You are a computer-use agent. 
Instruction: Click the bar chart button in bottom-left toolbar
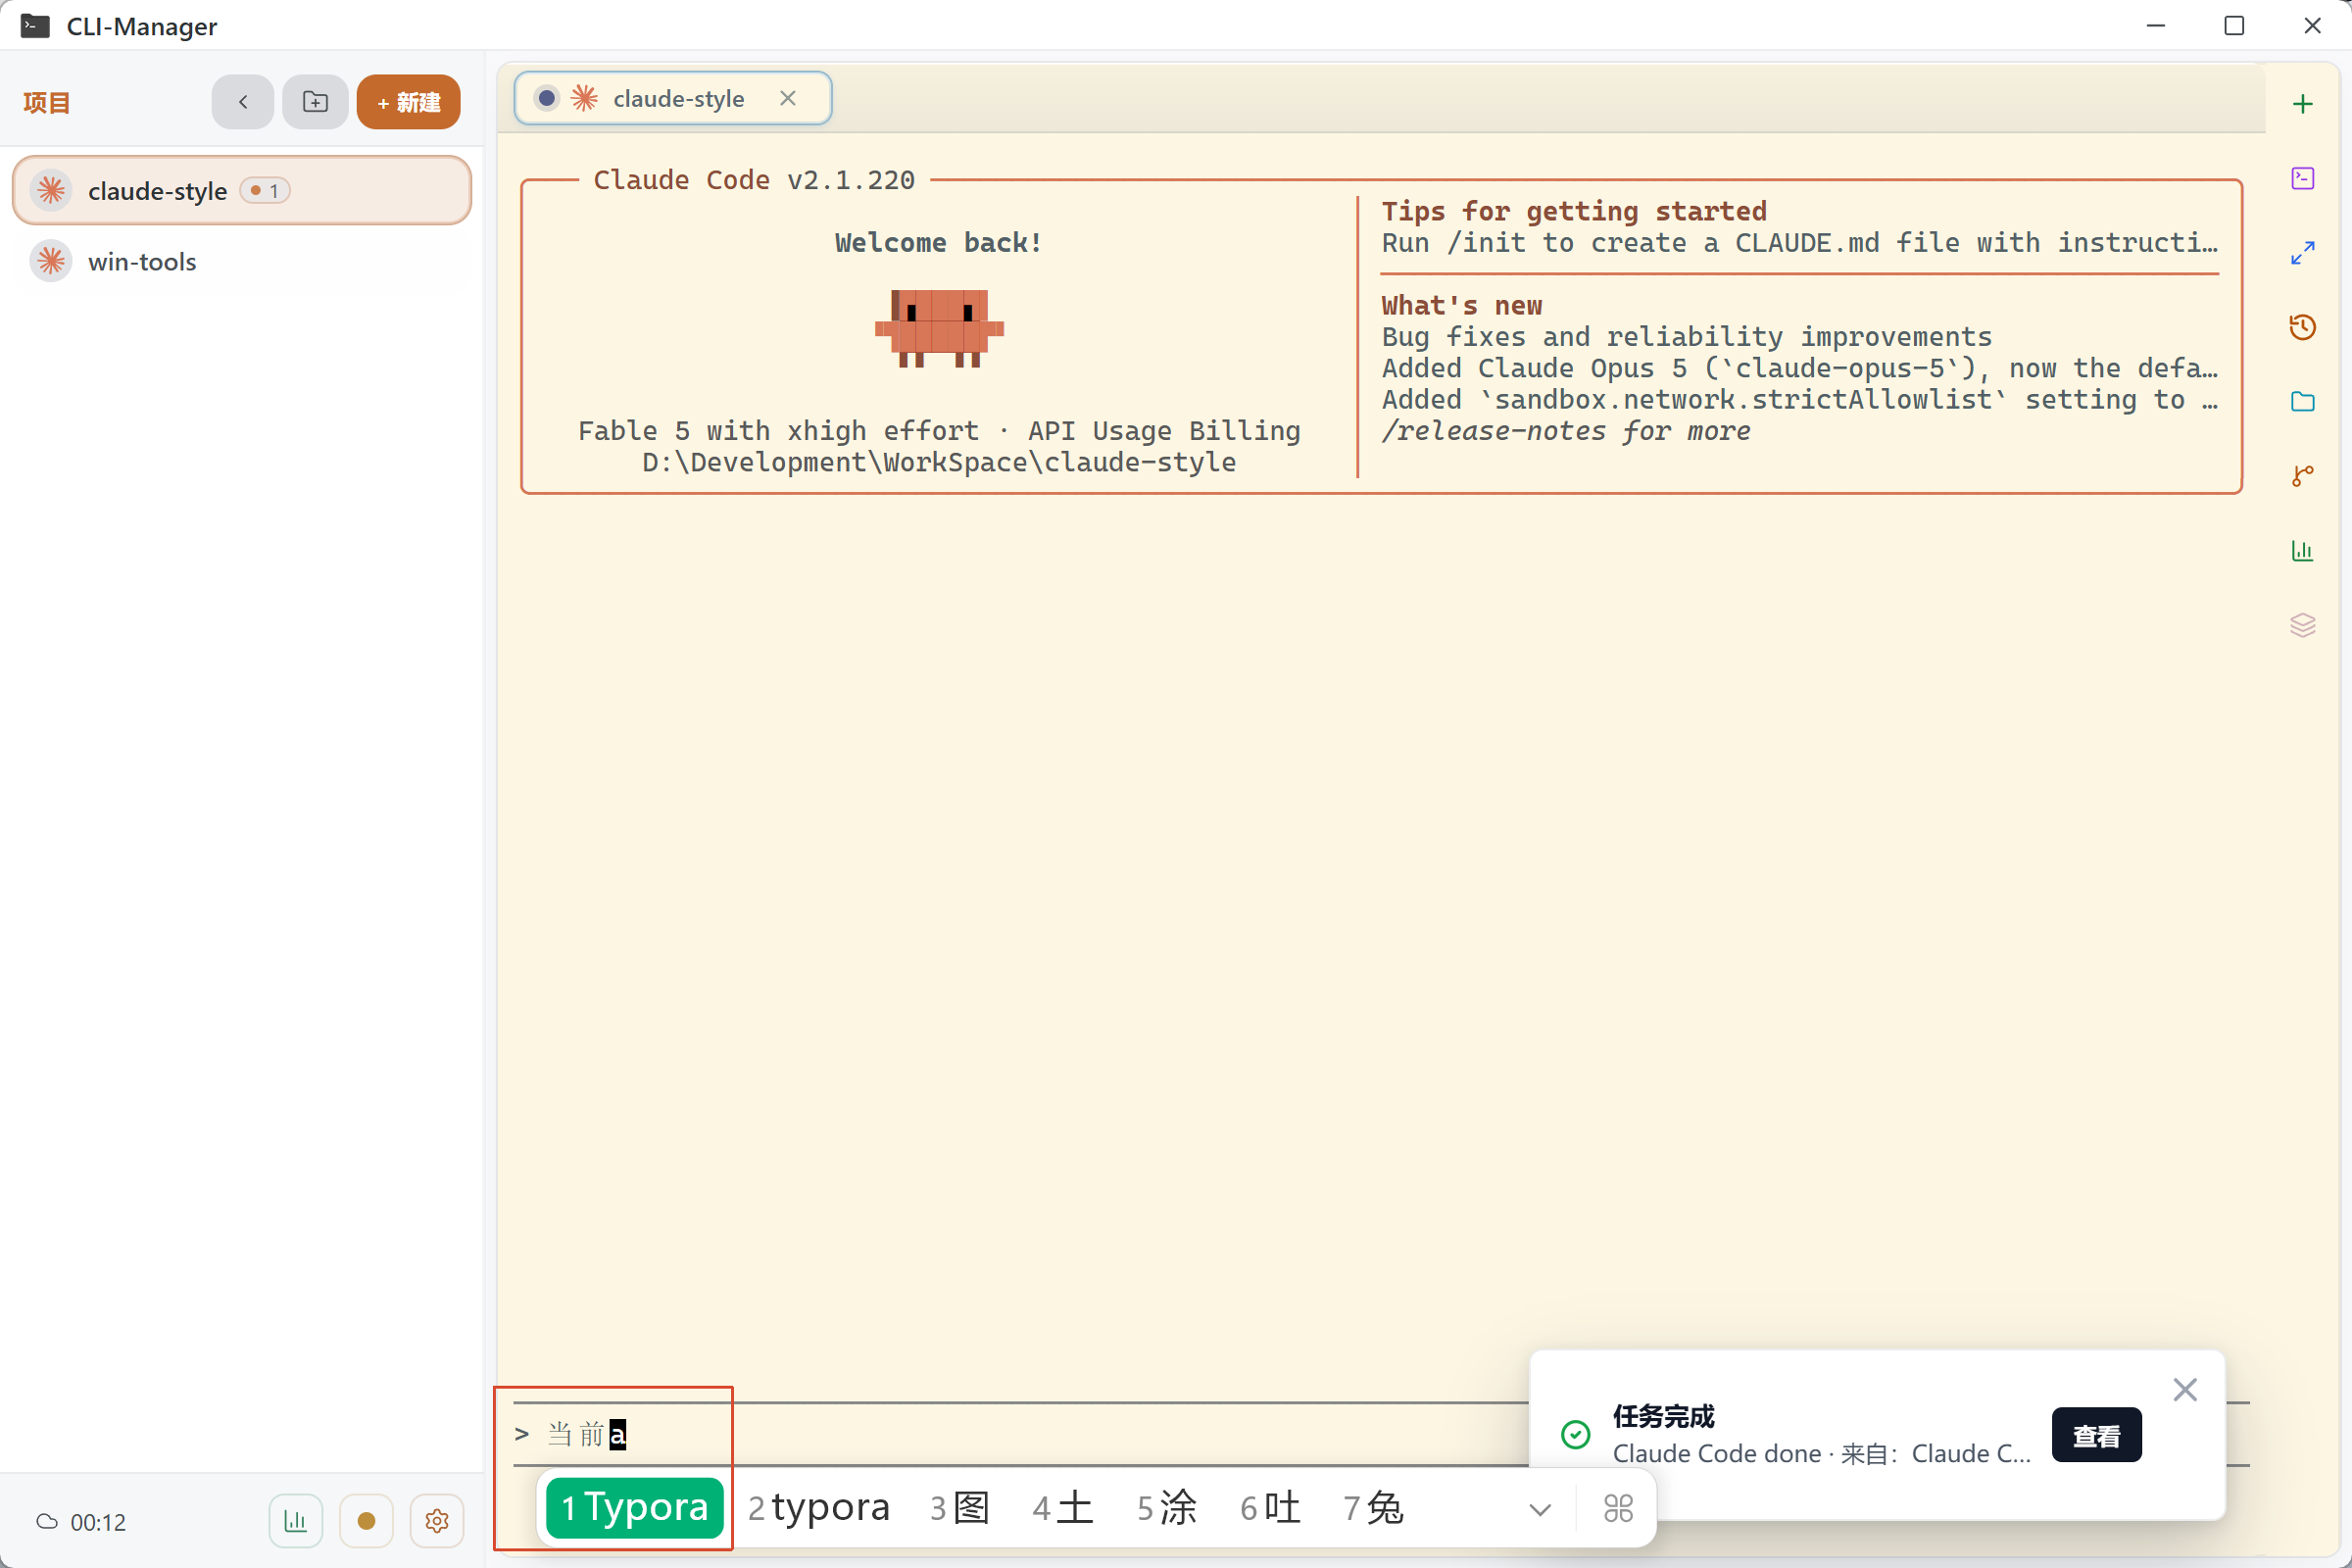tap(295, 1521)
